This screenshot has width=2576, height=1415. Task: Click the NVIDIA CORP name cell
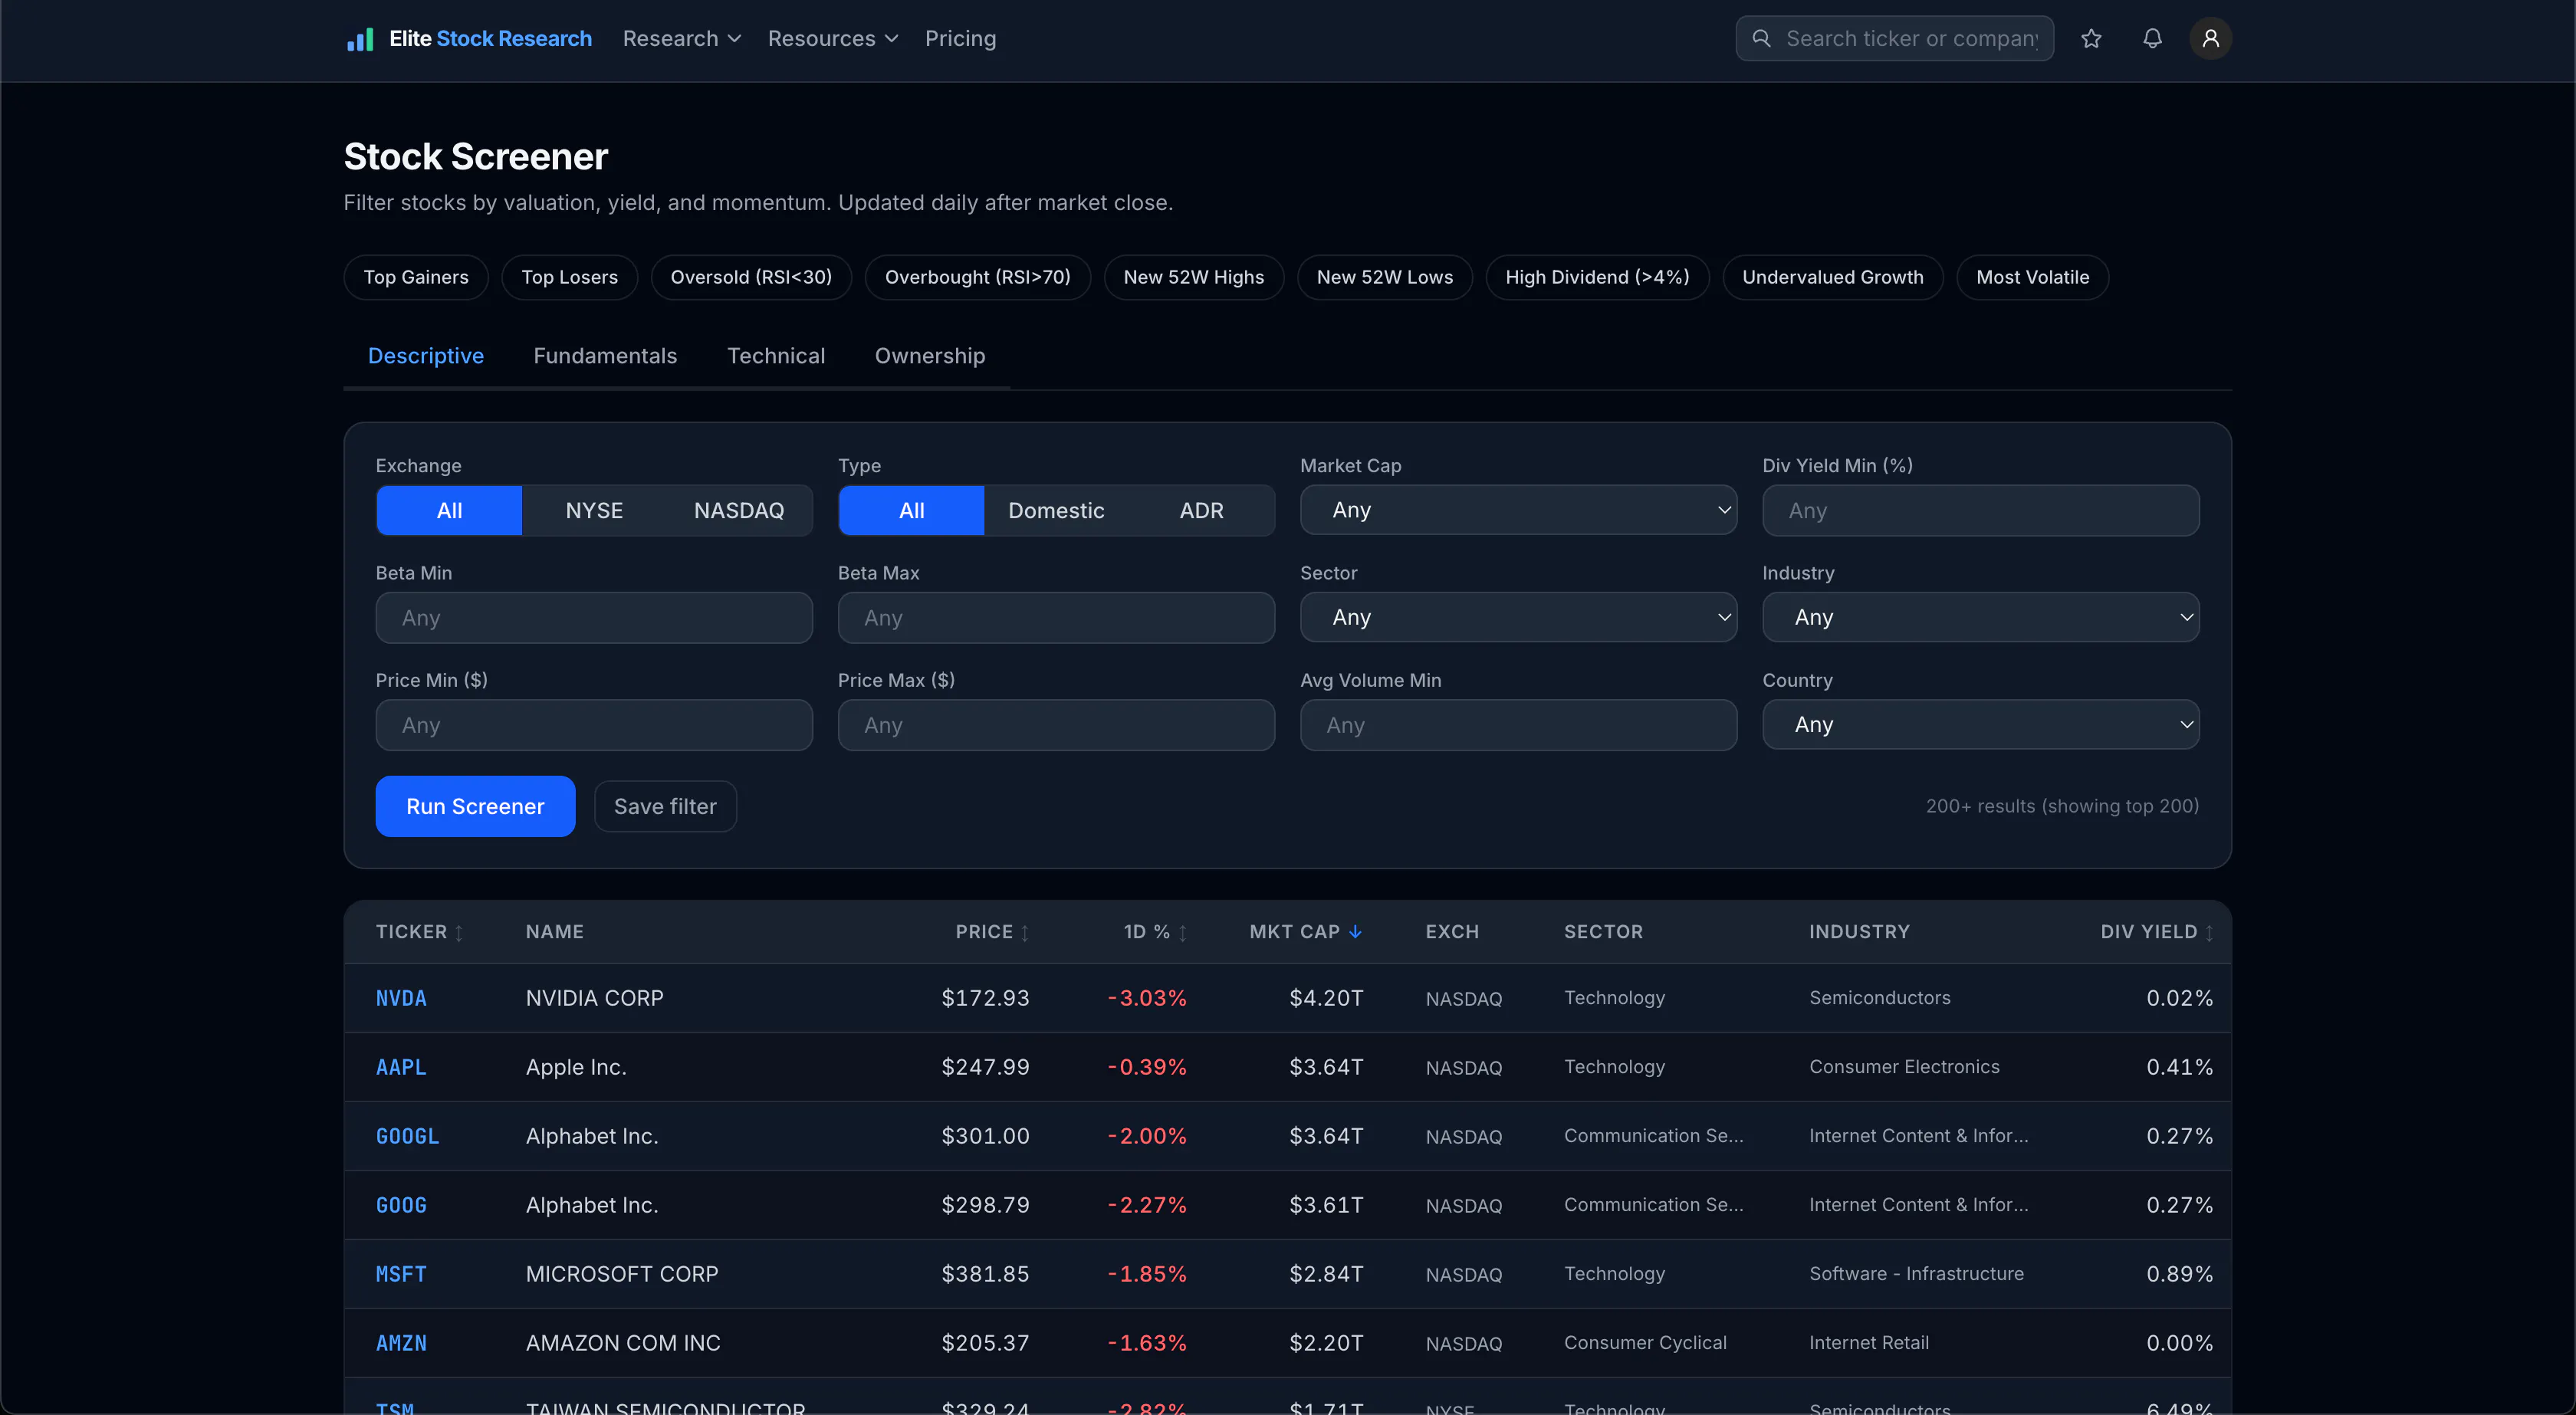click(594, 998)
